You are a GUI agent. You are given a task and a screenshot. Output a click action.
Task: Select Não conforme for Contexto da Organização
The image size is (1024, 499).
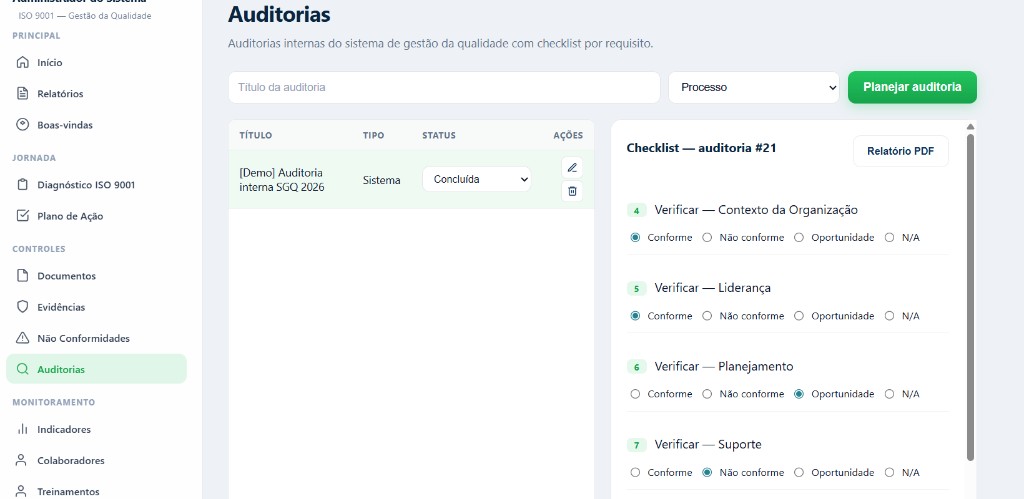pyautogui.click(x=707, y=238)
